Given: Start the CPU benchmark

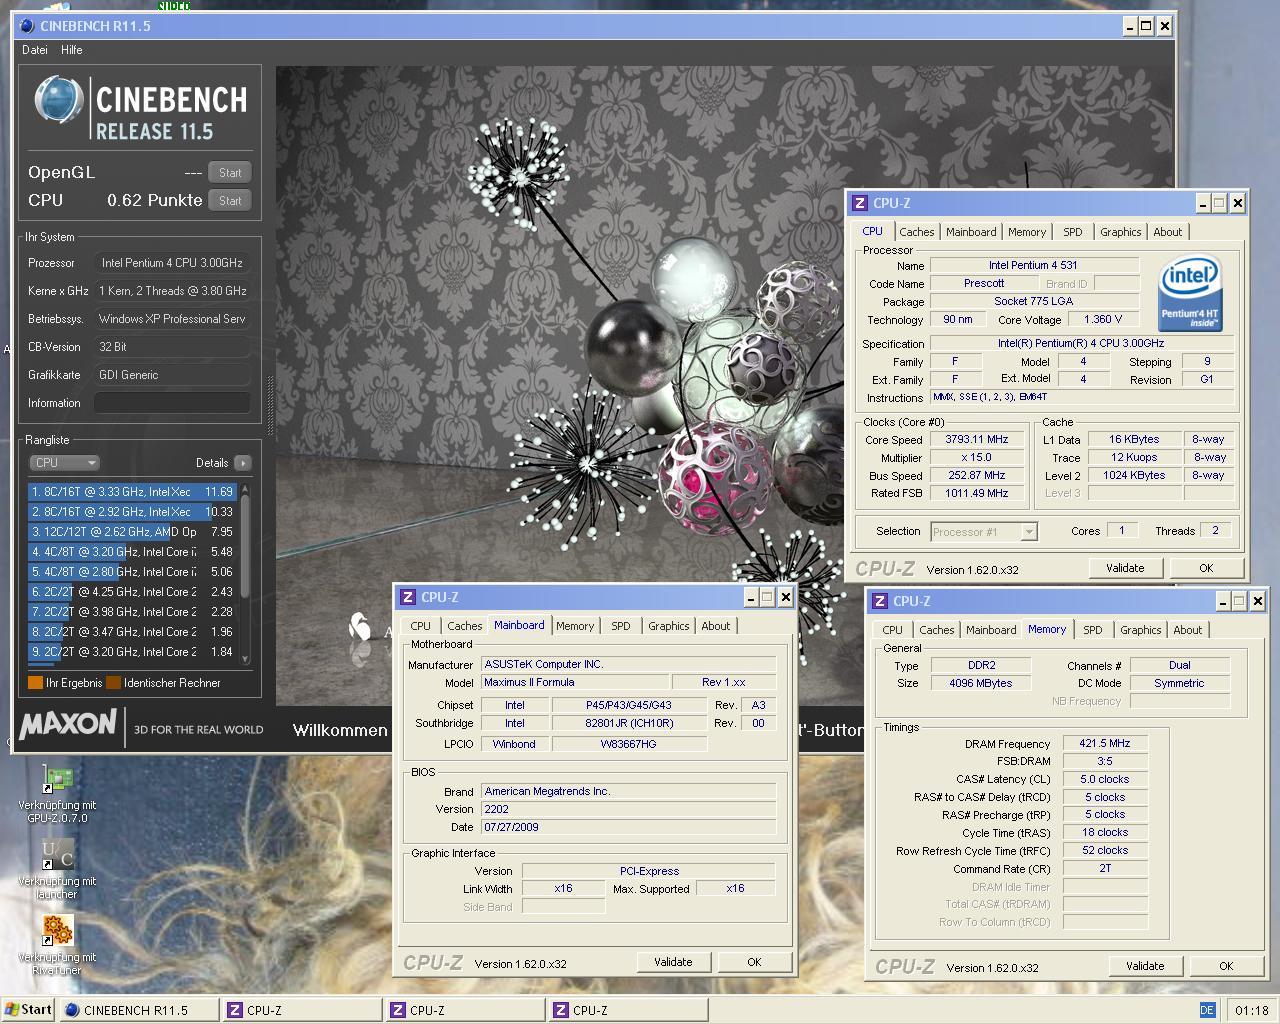Looking at the screenshot, I should (x=230, y=201).
